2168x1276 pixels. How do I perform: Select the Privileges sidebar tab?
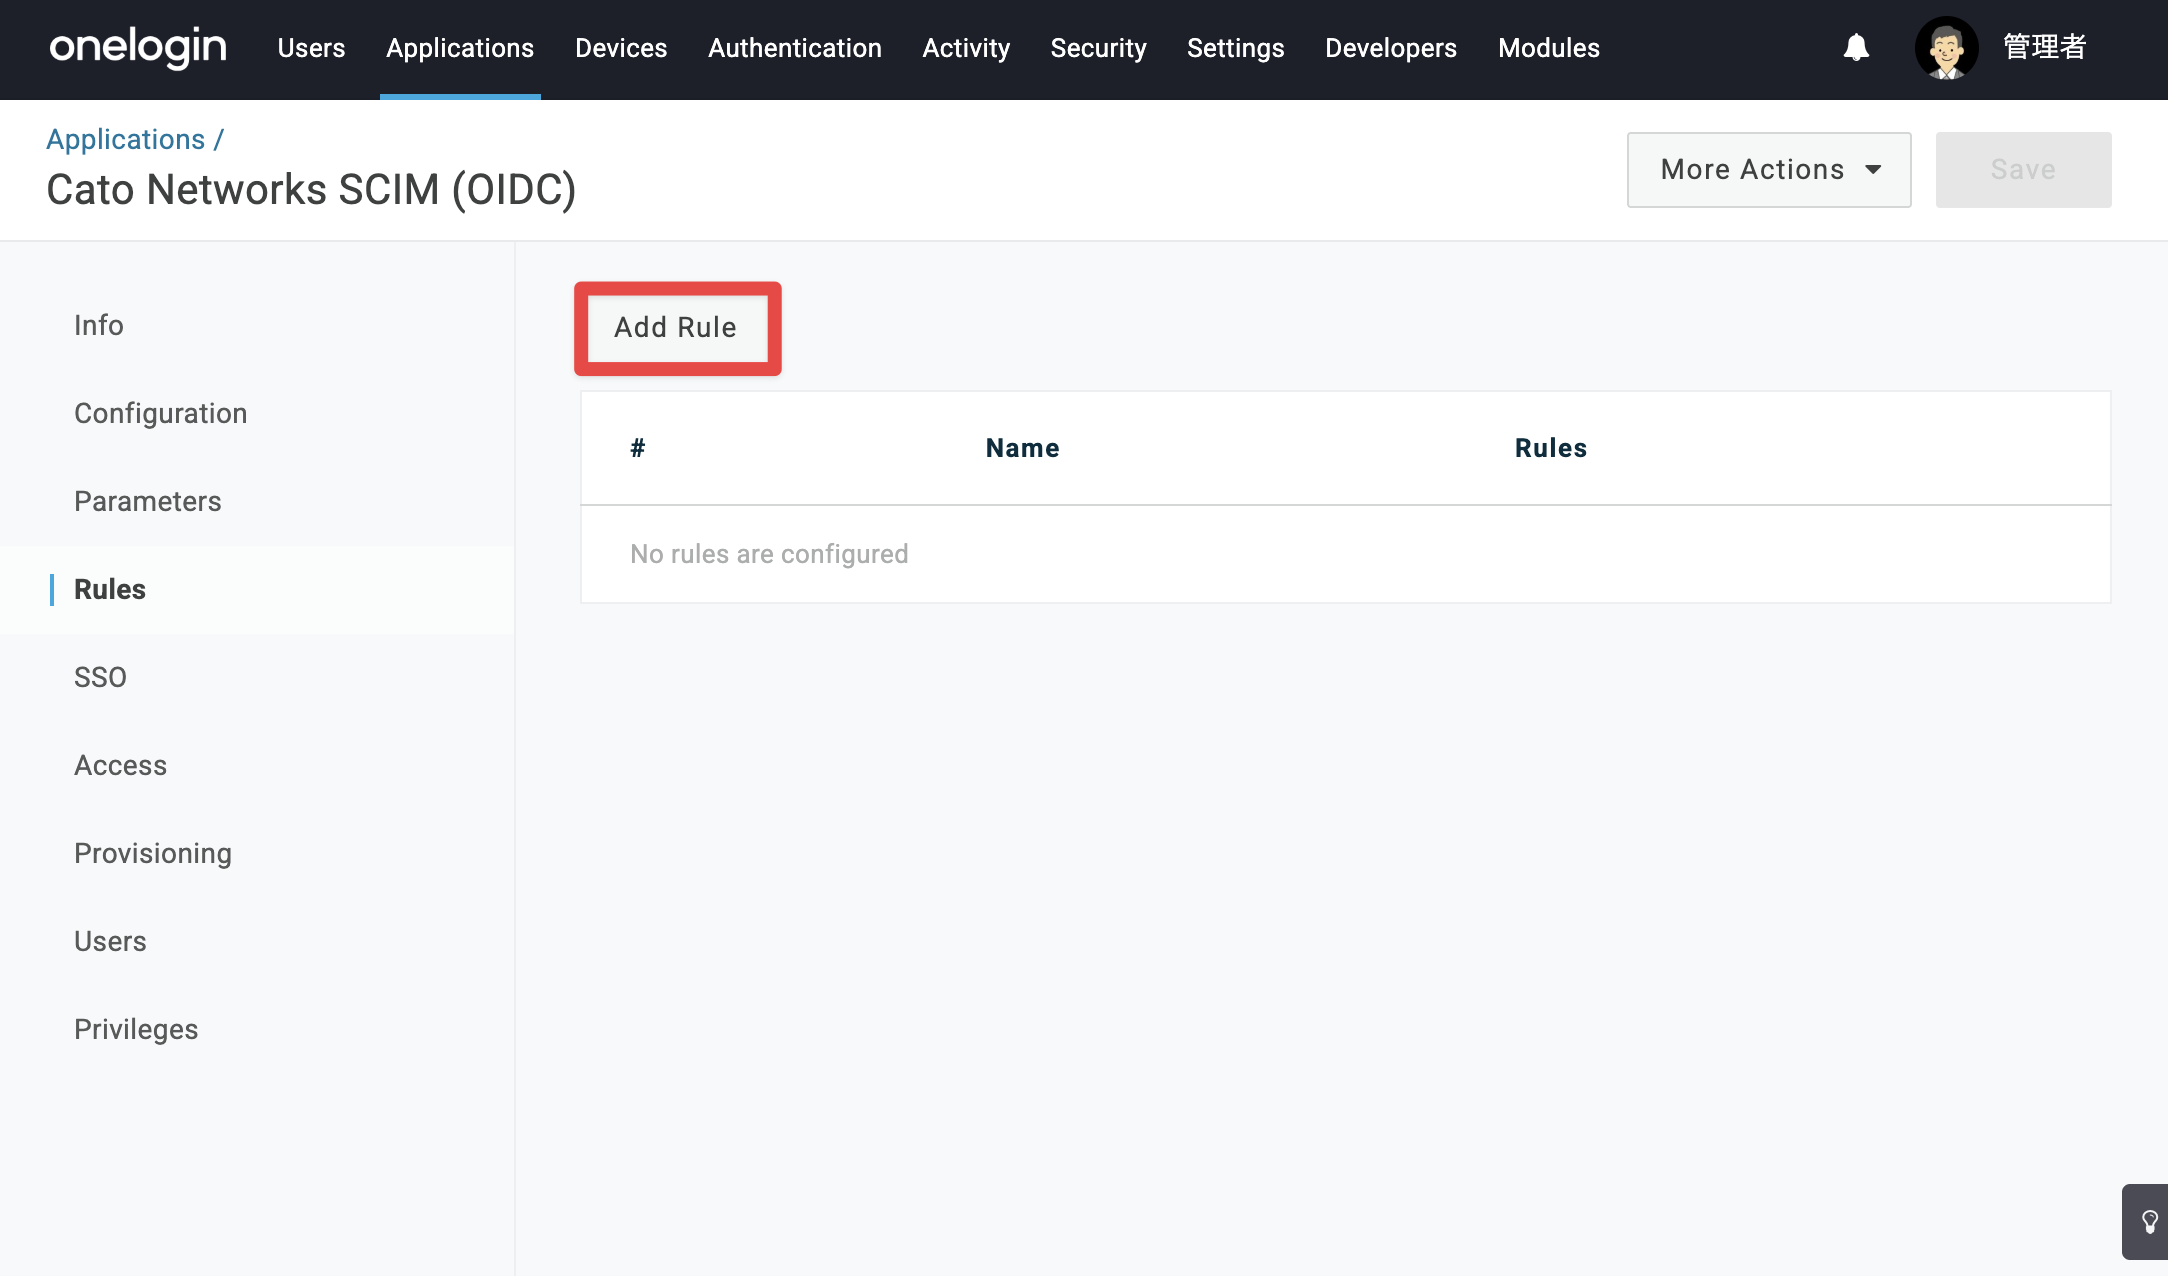[x=136, y=1030]
